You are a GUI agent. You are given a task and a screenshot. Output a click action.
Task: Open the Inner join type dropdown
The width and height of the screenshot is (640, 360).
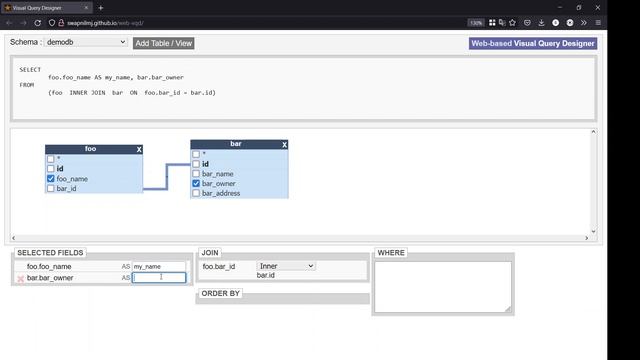point(286,266)
